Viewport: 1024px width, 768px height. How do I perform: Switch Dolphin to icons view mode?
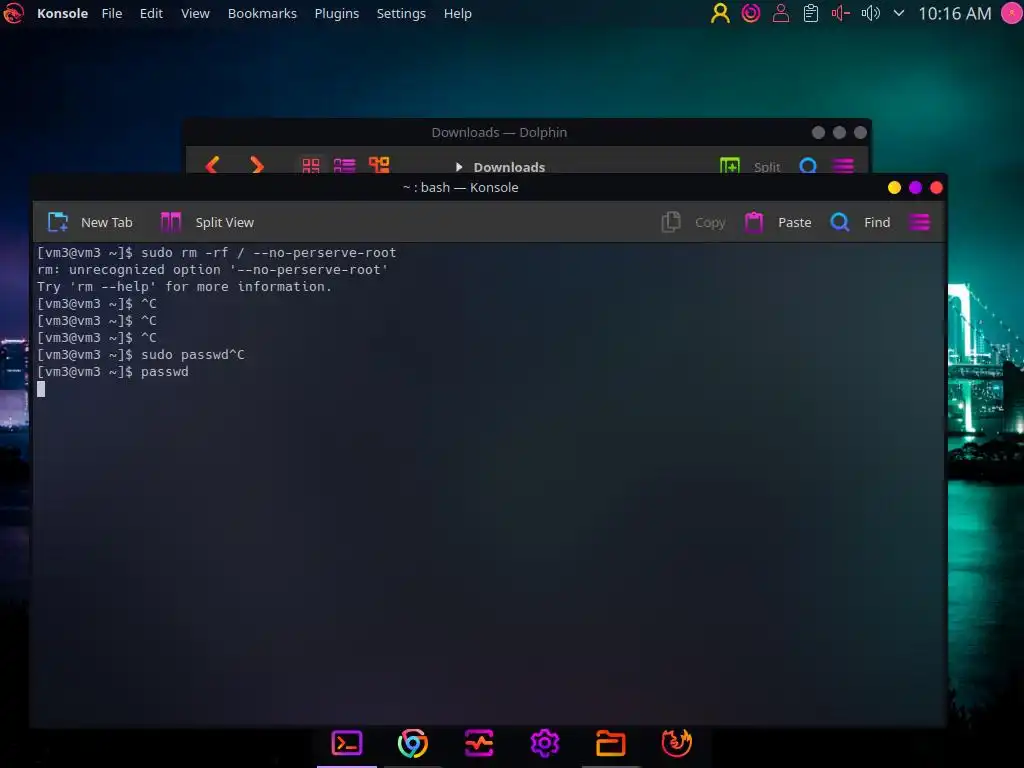tap(311, 165)
